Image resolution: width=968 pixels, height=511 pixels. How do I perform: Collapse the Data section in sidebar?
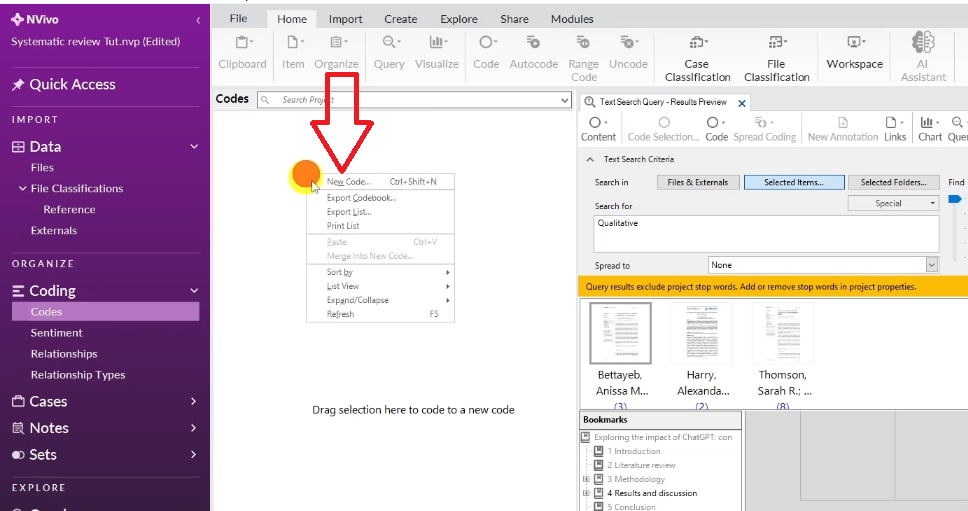coord(194,147)
